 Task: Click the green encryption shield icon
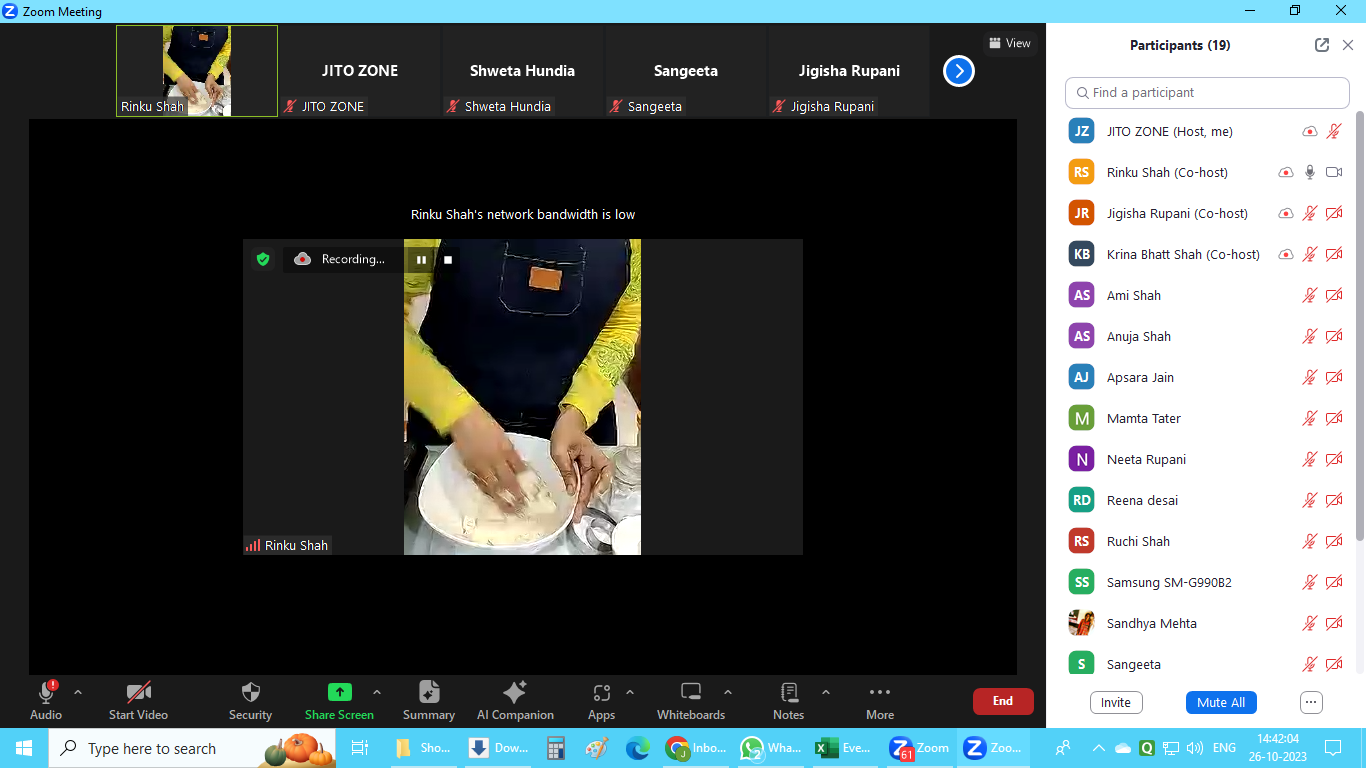[263, 259]
